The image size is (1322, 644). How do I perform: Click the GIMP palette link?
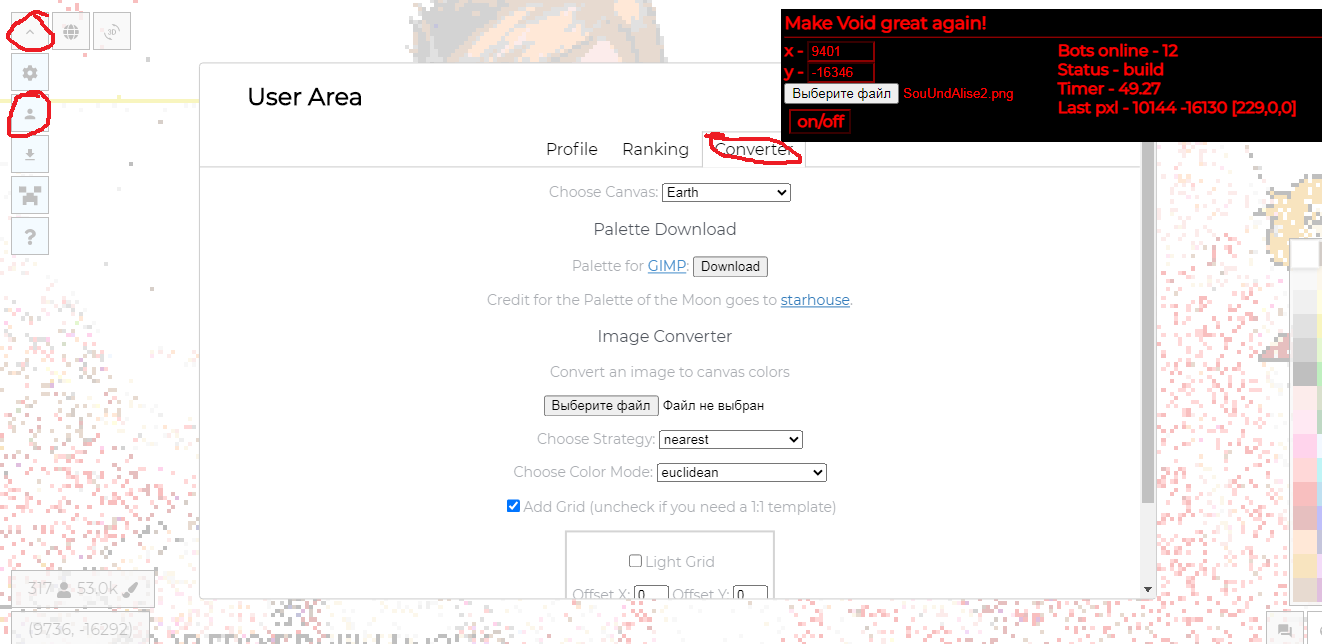coord(667,266)
